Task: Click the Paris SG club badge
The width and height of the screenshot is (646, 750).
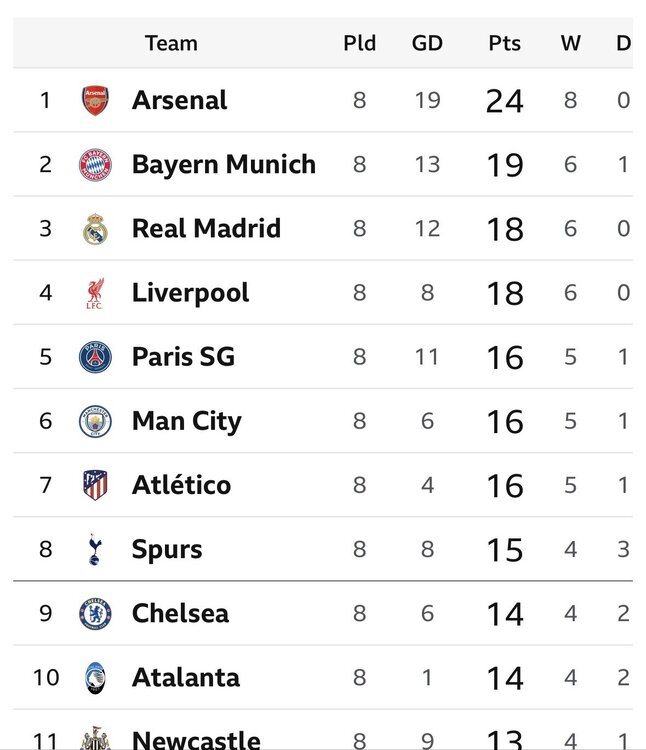Action: click(x=95, y=357)
